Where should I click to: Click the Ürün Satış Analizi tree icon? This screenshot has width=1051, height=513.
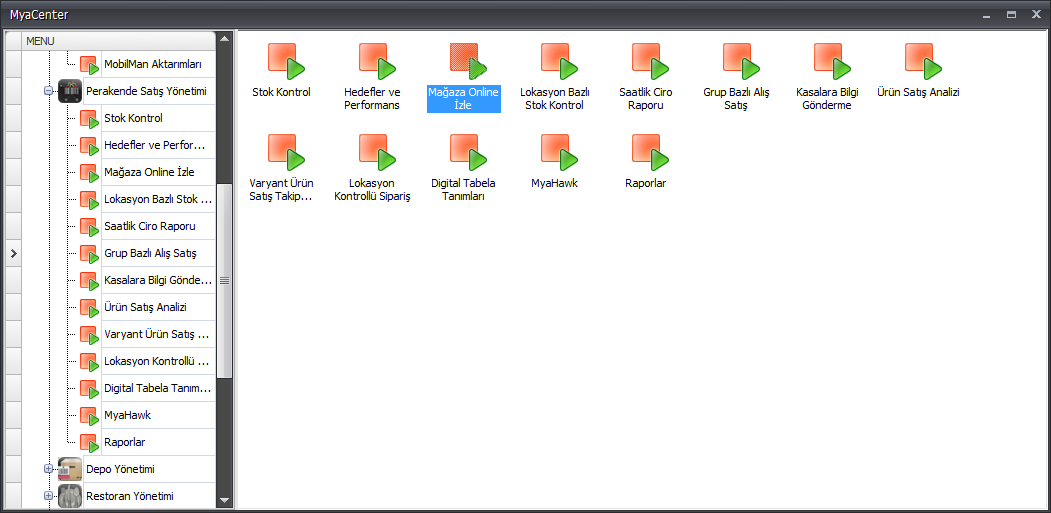click(x=90, y=308)
